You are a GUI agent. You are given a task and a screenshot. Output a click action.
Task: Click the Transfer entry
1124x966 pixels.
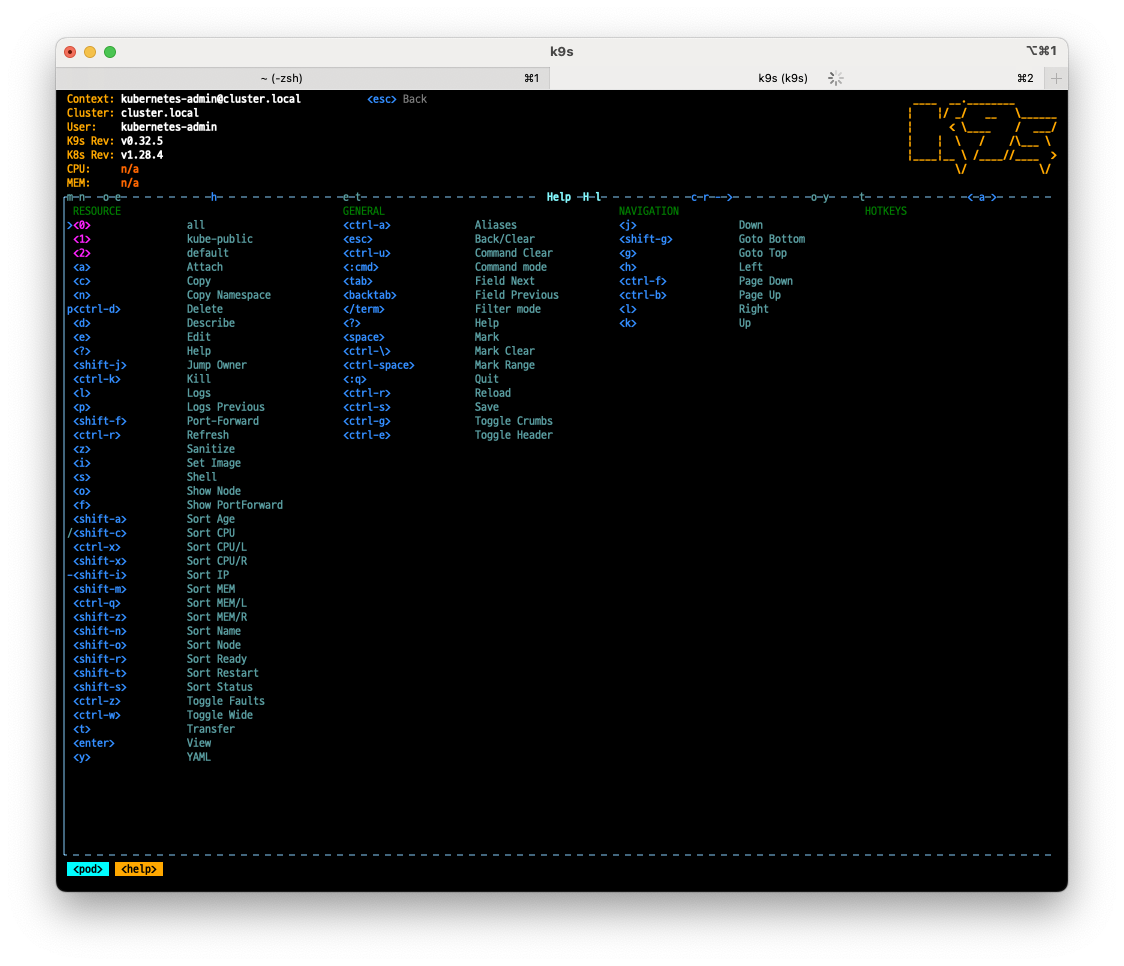pyautogui.click(x=211, y=729)
